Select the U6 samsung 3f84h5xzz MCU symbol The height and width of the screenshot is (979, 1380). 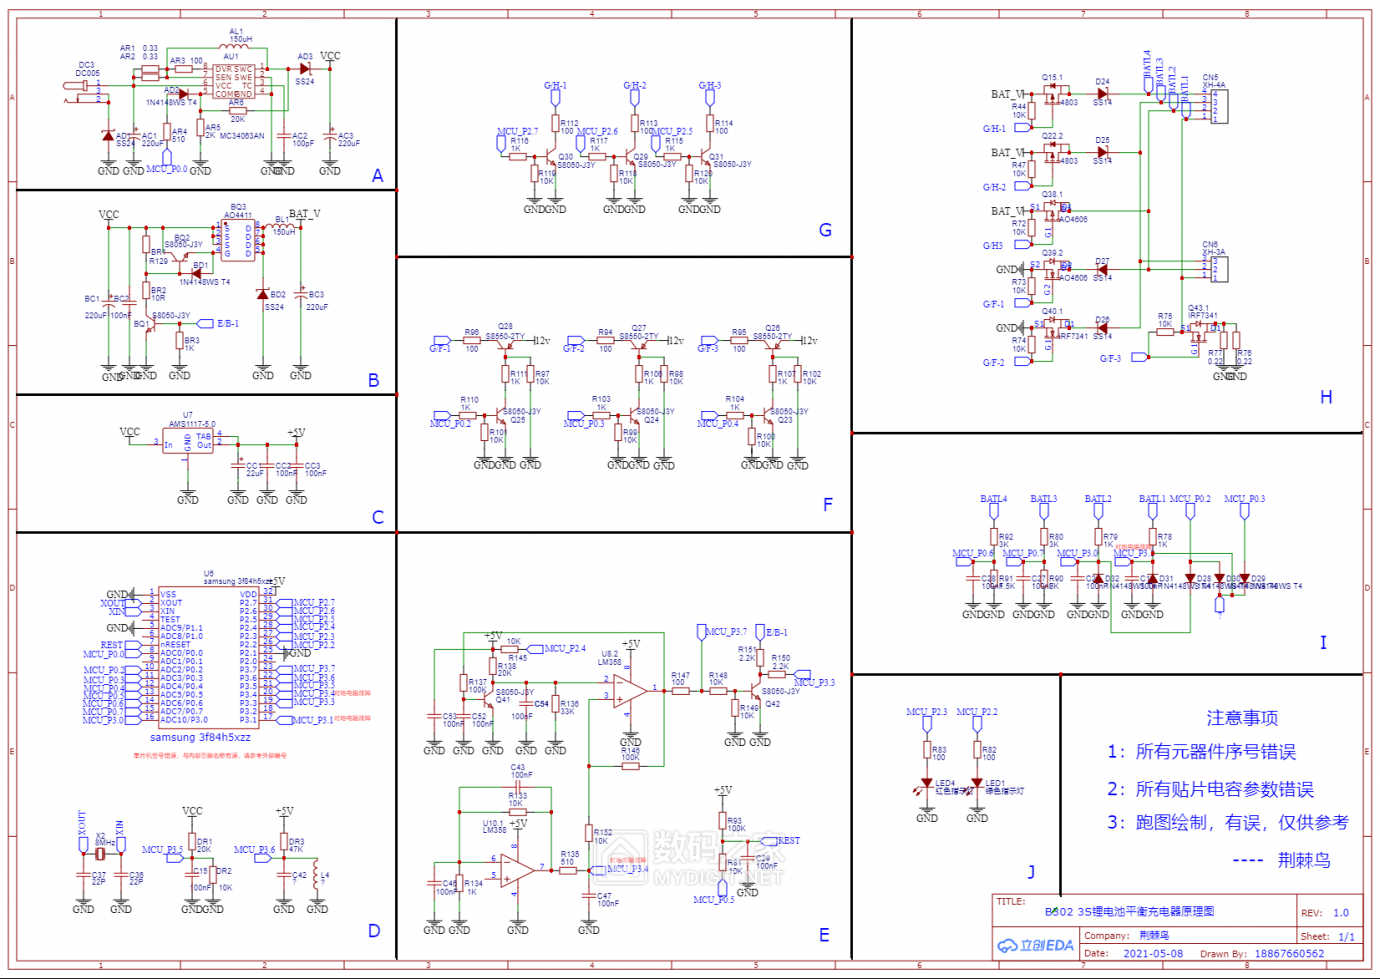pyautogui.click(x=209, y=657)
